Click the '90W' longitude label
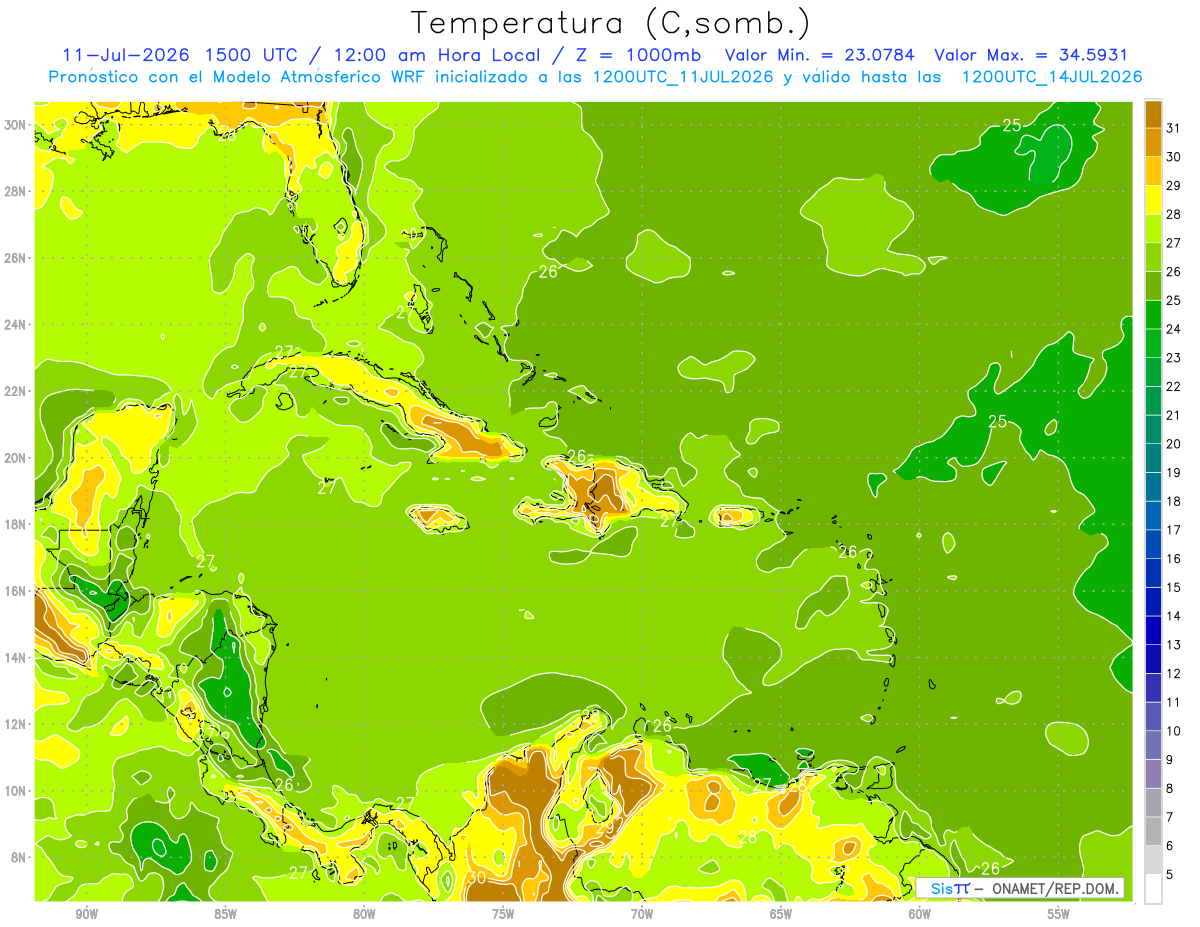 point(86,914)
